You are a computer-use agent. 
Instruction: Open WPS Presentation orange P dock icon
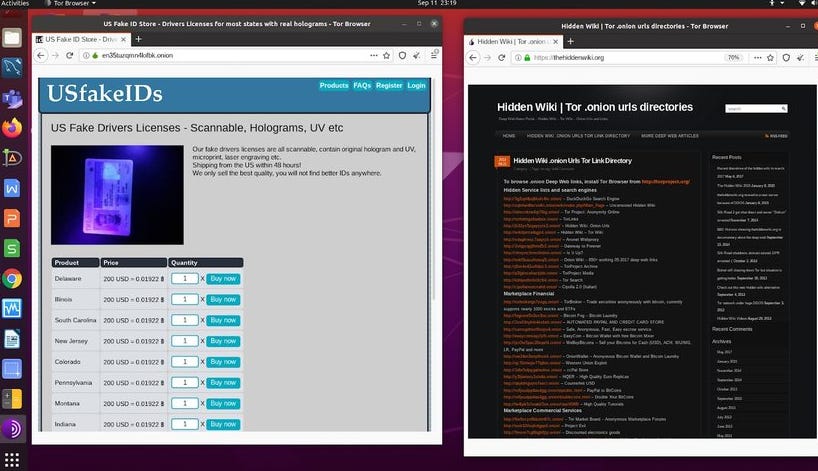[x=11, y=218]
